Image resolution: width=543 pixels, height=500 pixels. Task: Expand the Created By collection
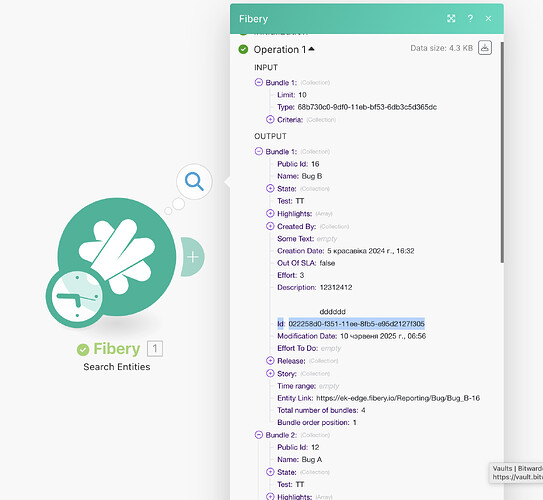[270, 226]
